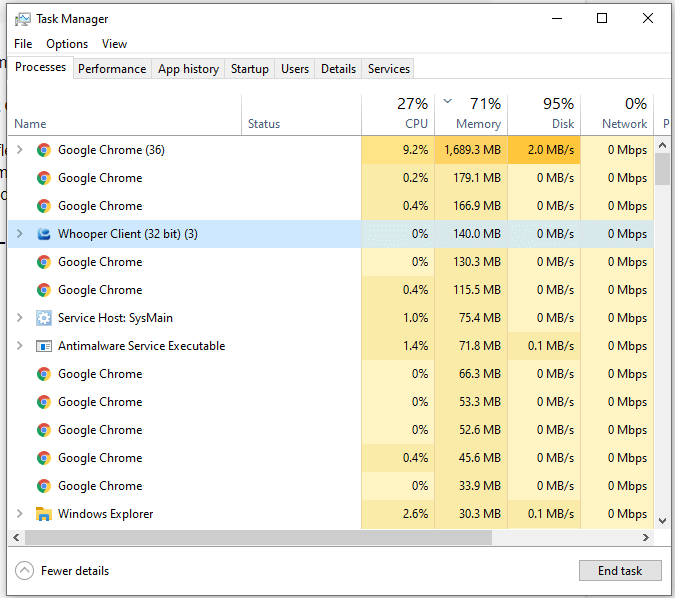Click the Chrome icon in the 179.1 MB row
The width and height of the screenshot is (675, 598).
coord(43,178)
